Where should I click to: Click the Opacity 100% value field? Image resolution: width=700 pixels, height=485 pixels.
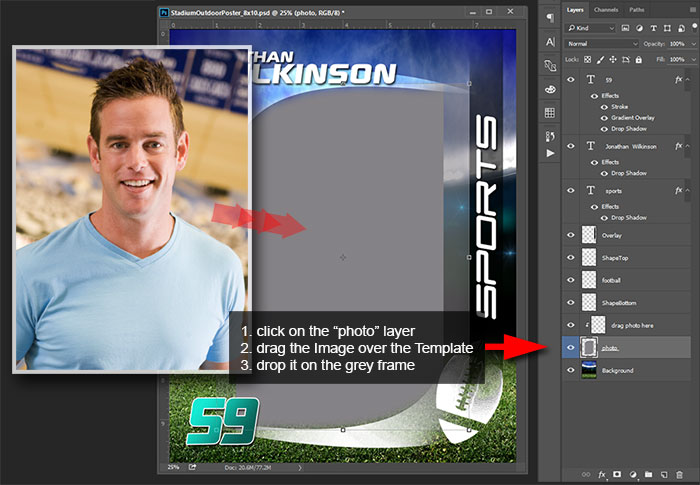pyautogui.click(x=679, y=44)
